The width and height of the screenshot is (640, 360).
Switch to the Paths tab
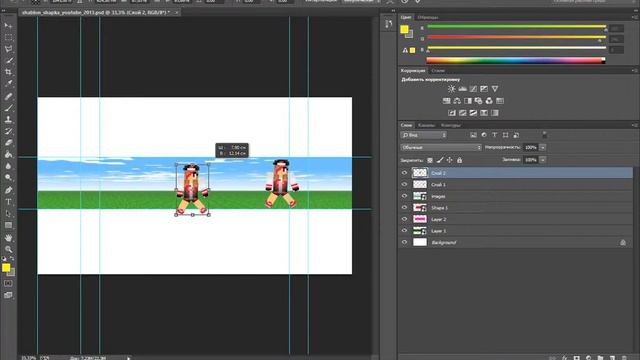tap(451, 125)
